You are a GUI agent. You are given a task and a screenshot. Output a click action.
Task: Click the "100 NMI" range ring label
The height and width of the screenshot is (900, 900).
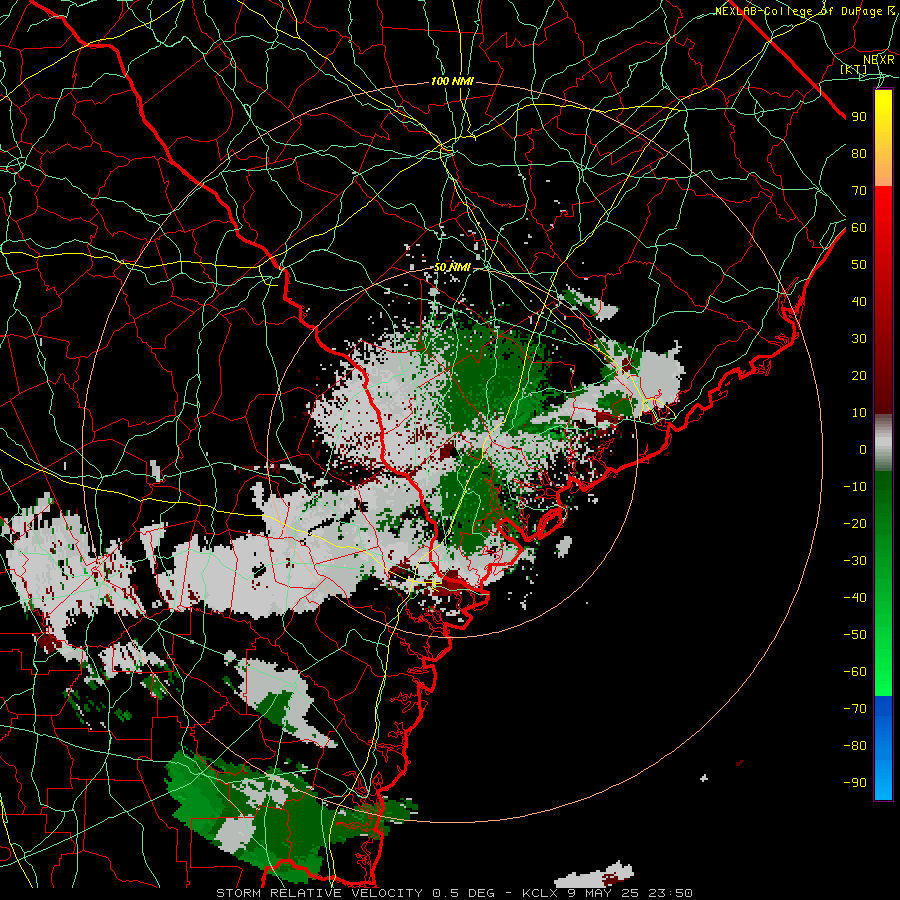[x=452, y=82]
